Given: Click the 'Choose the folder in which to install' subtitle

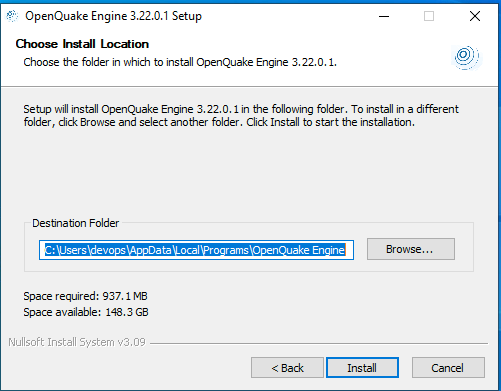Looking at the screenshot, I should pyautogui.click(x=180, y=62).
